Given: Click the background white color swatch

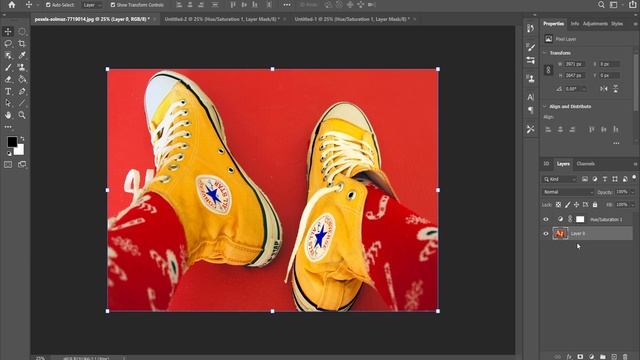Looking at the screenshot, I should click(20, 151).
